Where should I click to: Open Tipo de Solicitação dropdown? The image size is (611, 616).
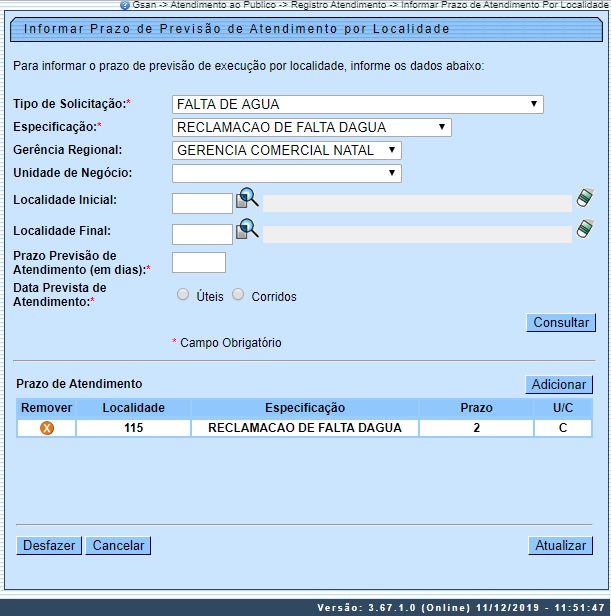click(358, 104)
